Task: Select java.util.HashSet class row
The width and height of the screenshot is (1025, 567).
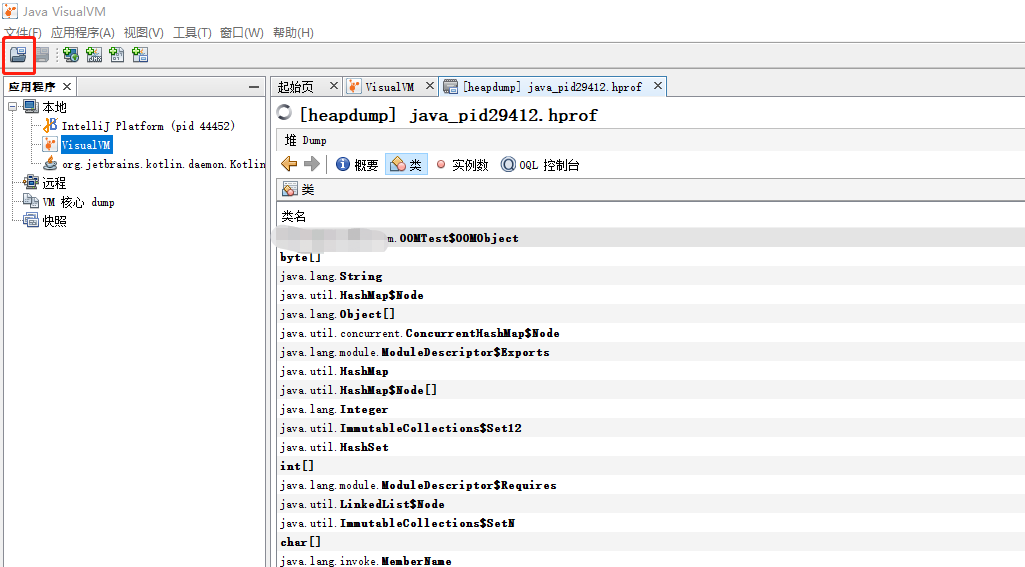Action: (x=650, y=447)
